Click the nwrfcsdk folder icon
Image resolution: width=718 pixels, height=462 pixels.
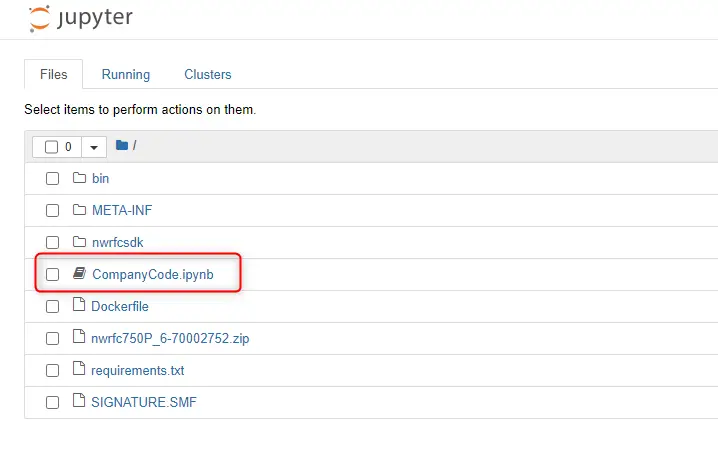[x=79, y=241]
